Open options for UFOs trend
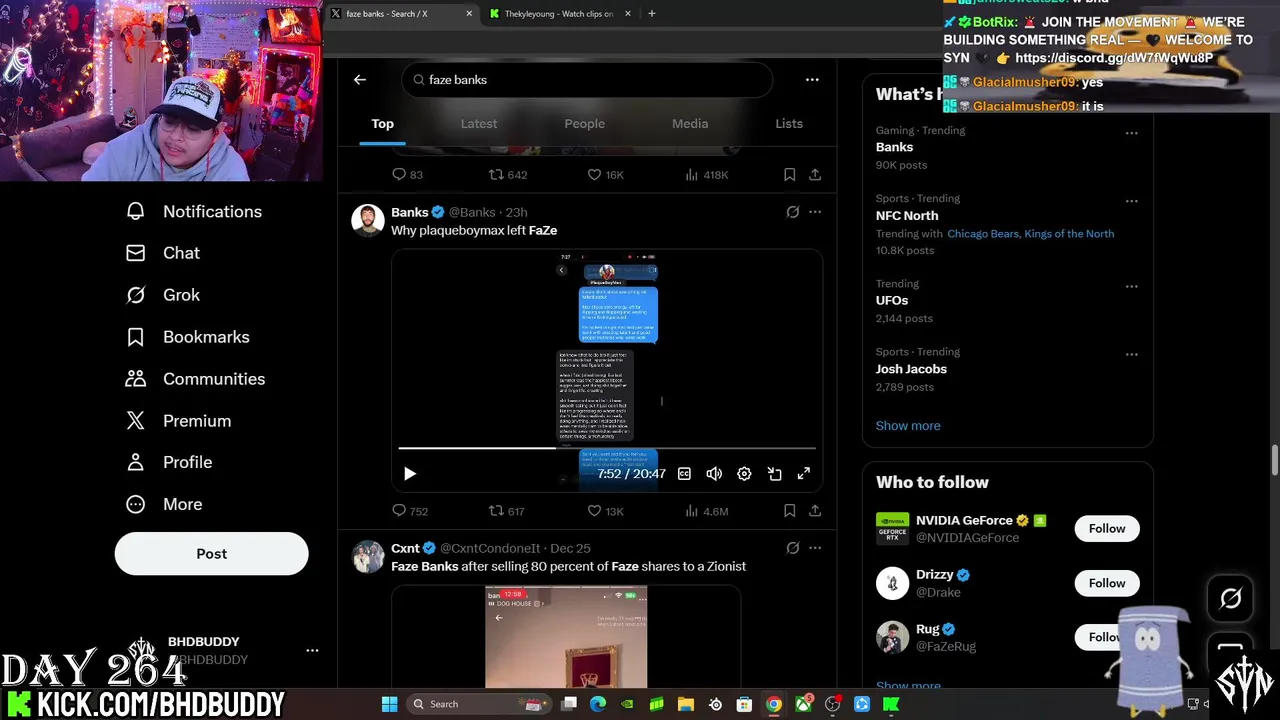 (x=1131, y=286)
